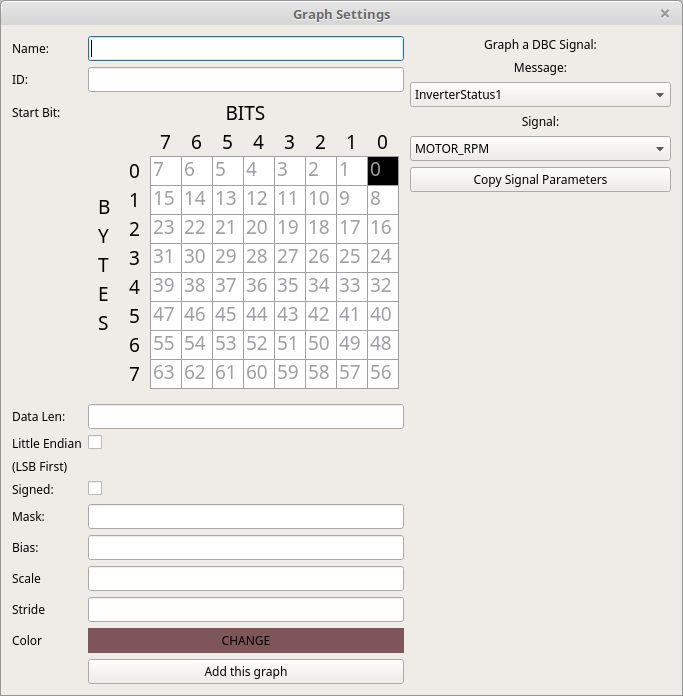Click the Mask input field
This screenshot has width=683, height=696.
[x=245, y=516]
